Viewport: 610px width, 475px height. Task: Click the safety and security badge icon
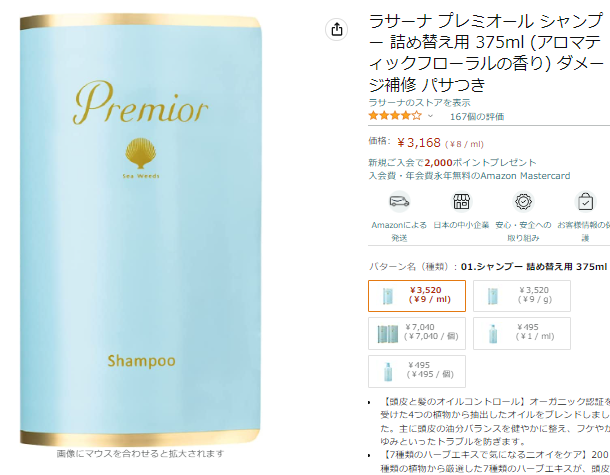[x=523, y=202]
